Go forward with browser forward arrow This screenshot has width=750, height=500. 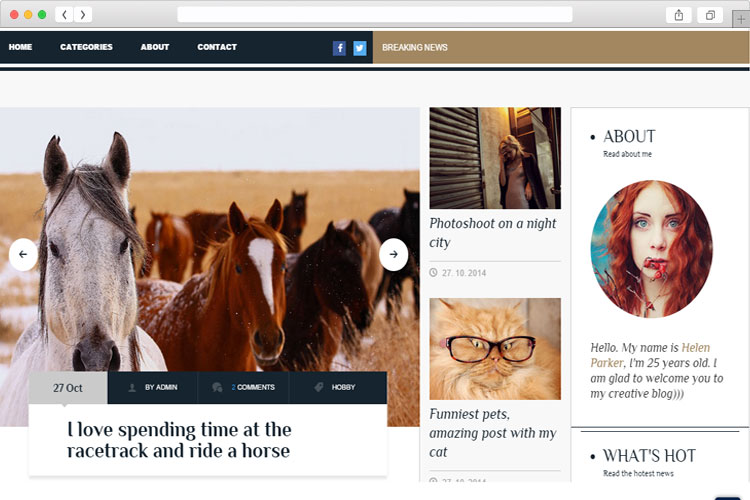[83, 15]
